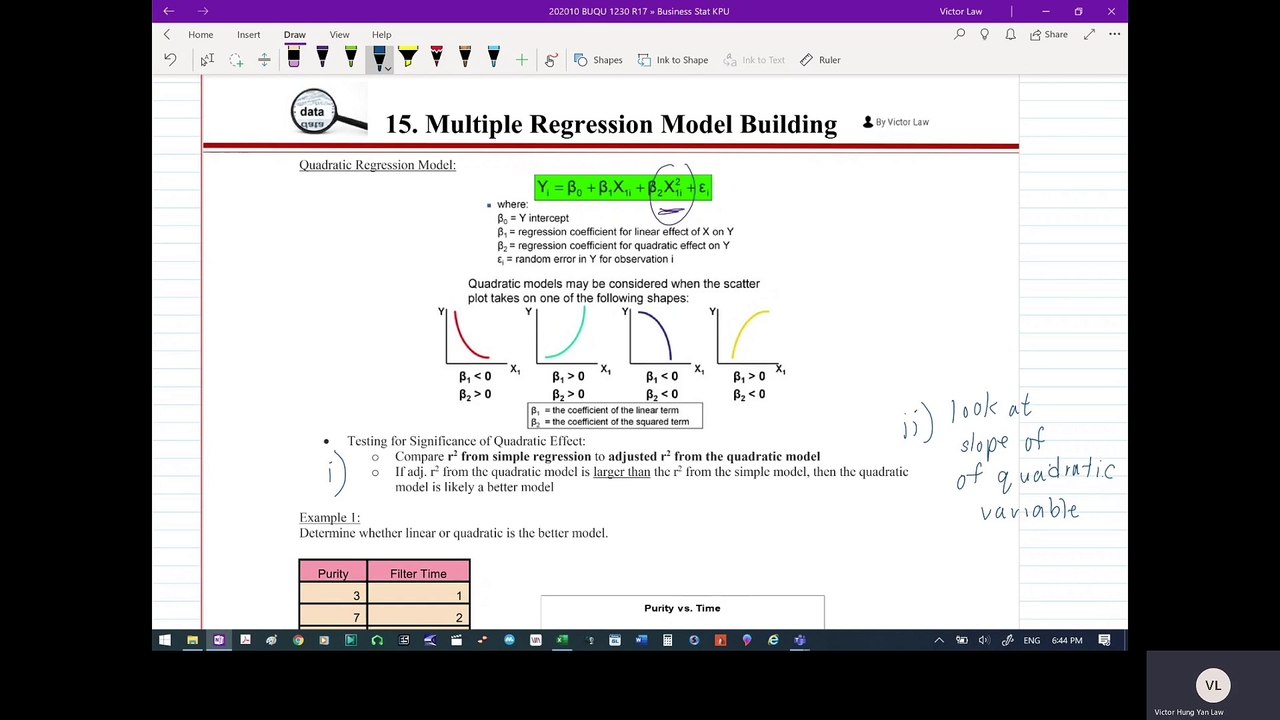Image resolution: width=1280 pixels, height=720 pixels.
Task: Open the Calculator from the taskbar
Action: point(667,640)
